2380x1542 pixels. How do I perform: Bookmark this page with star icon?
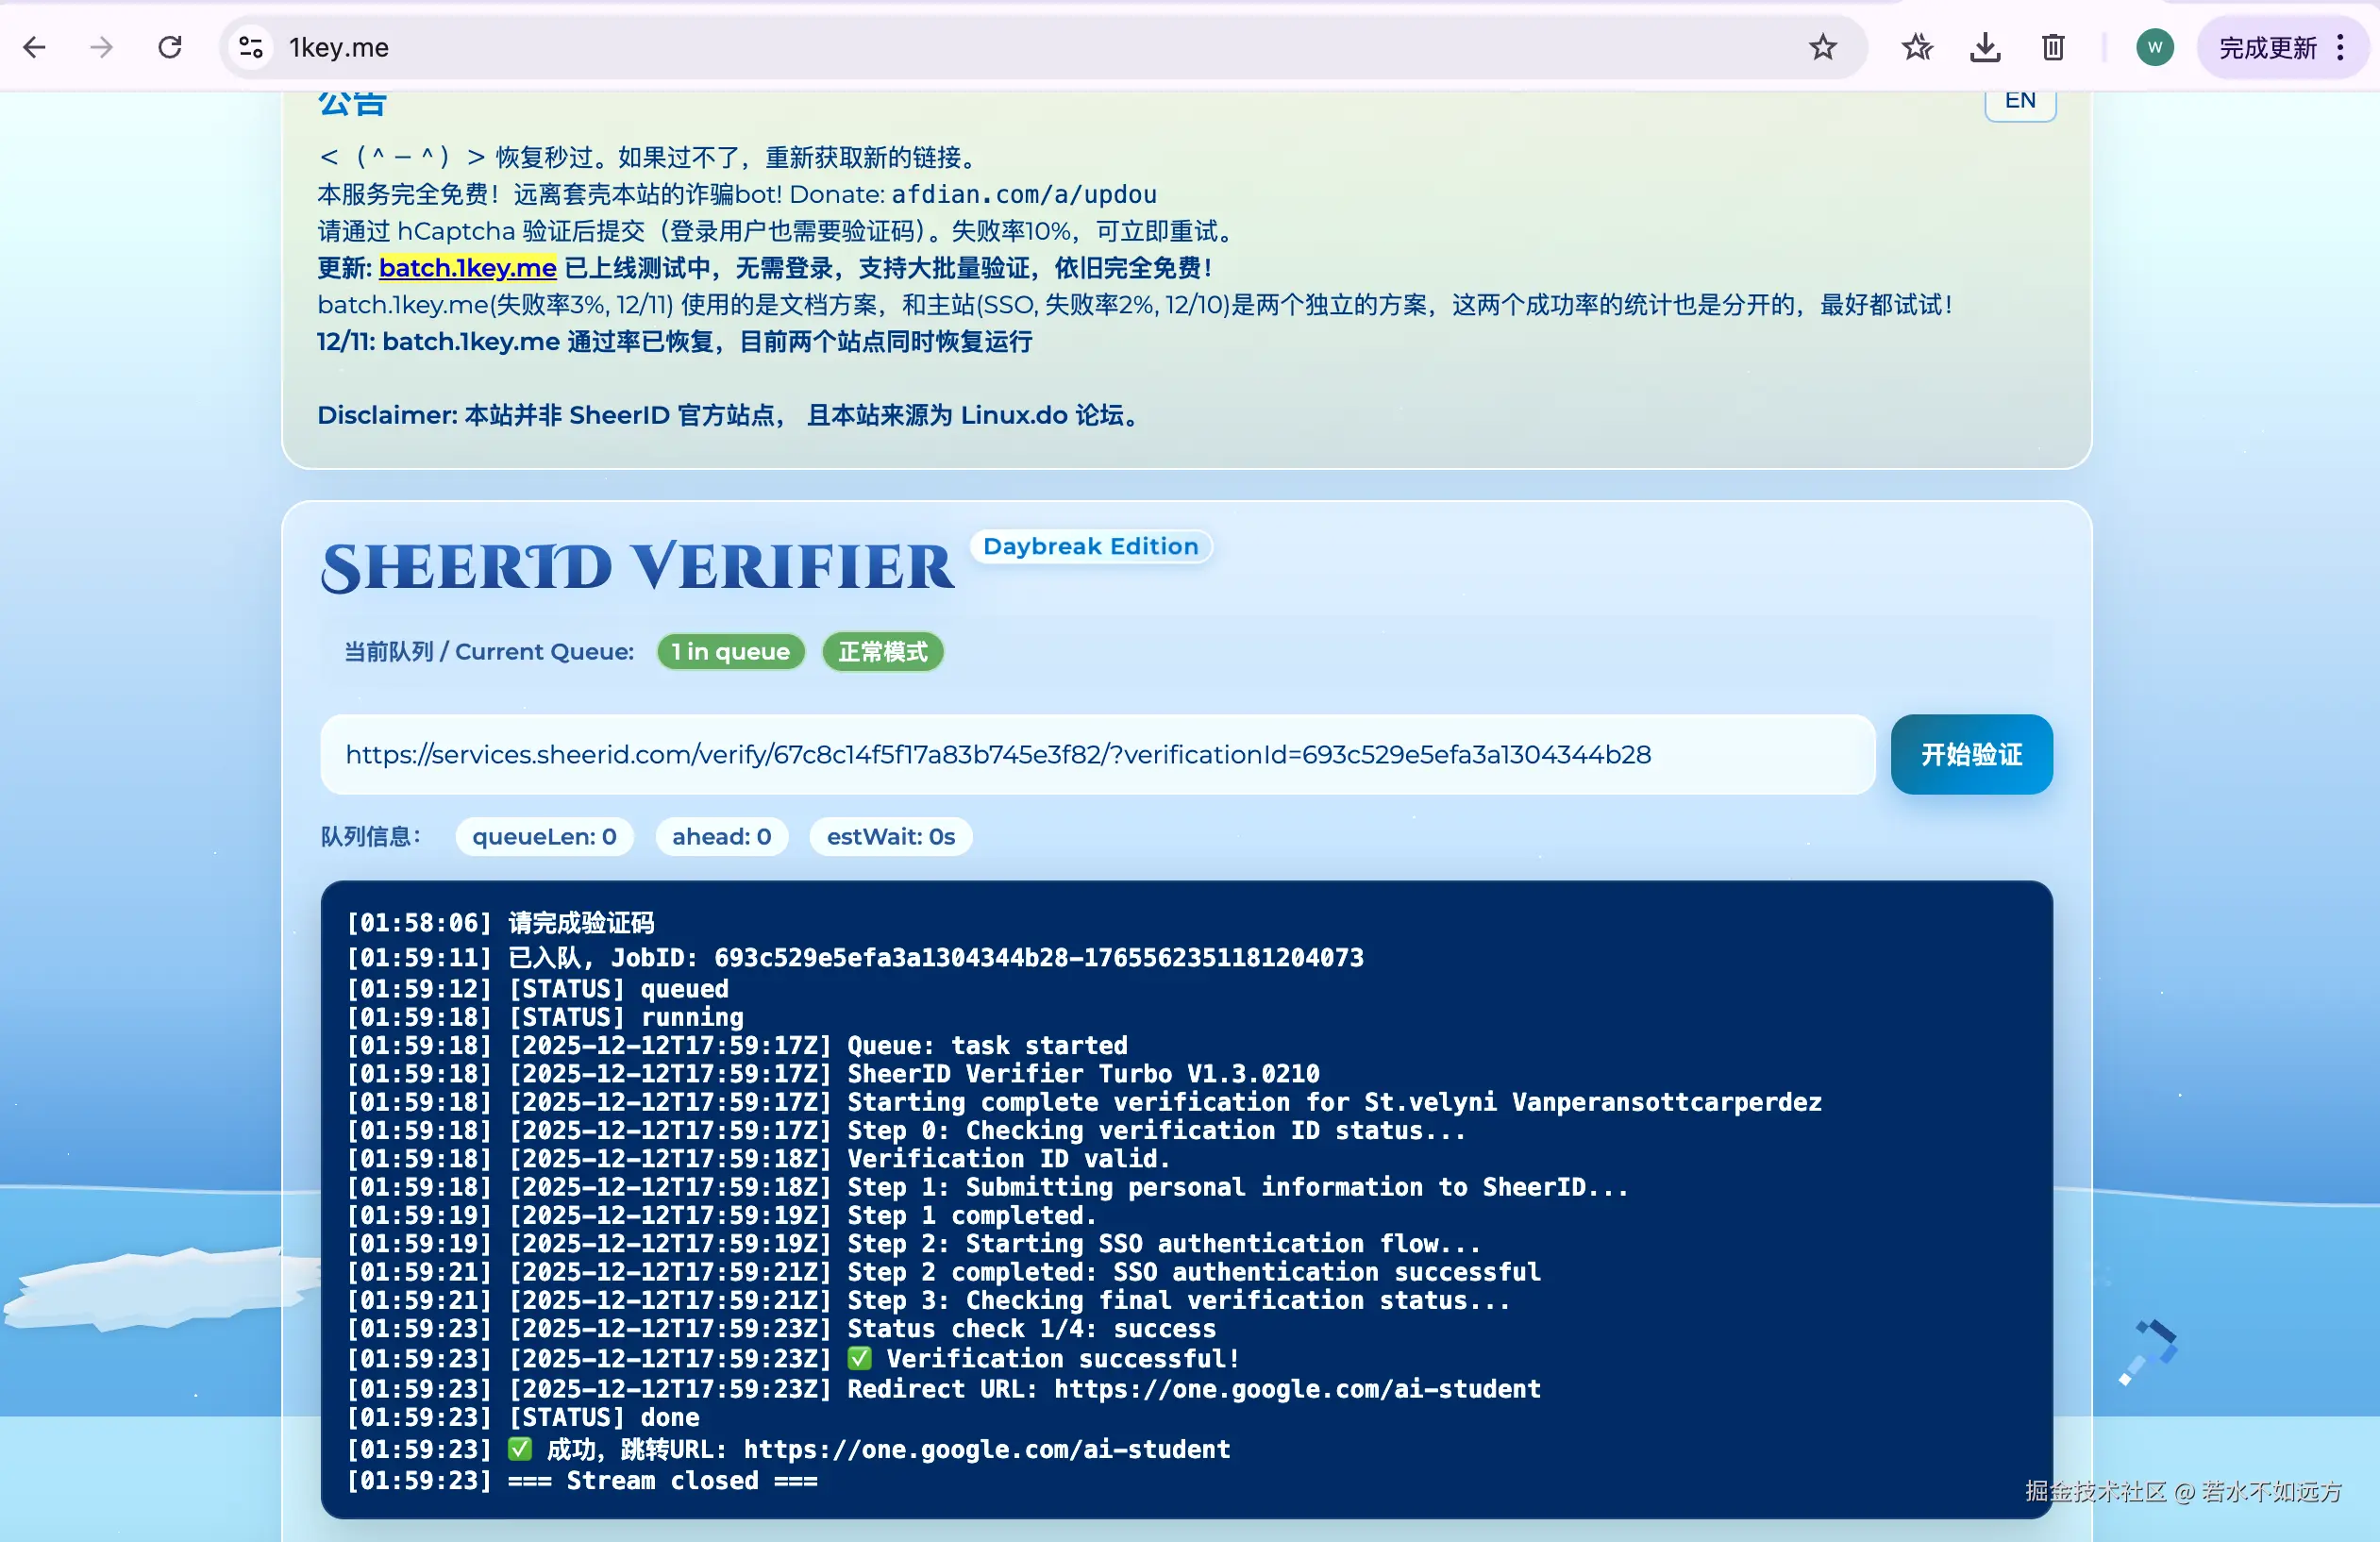(1822, 47)
